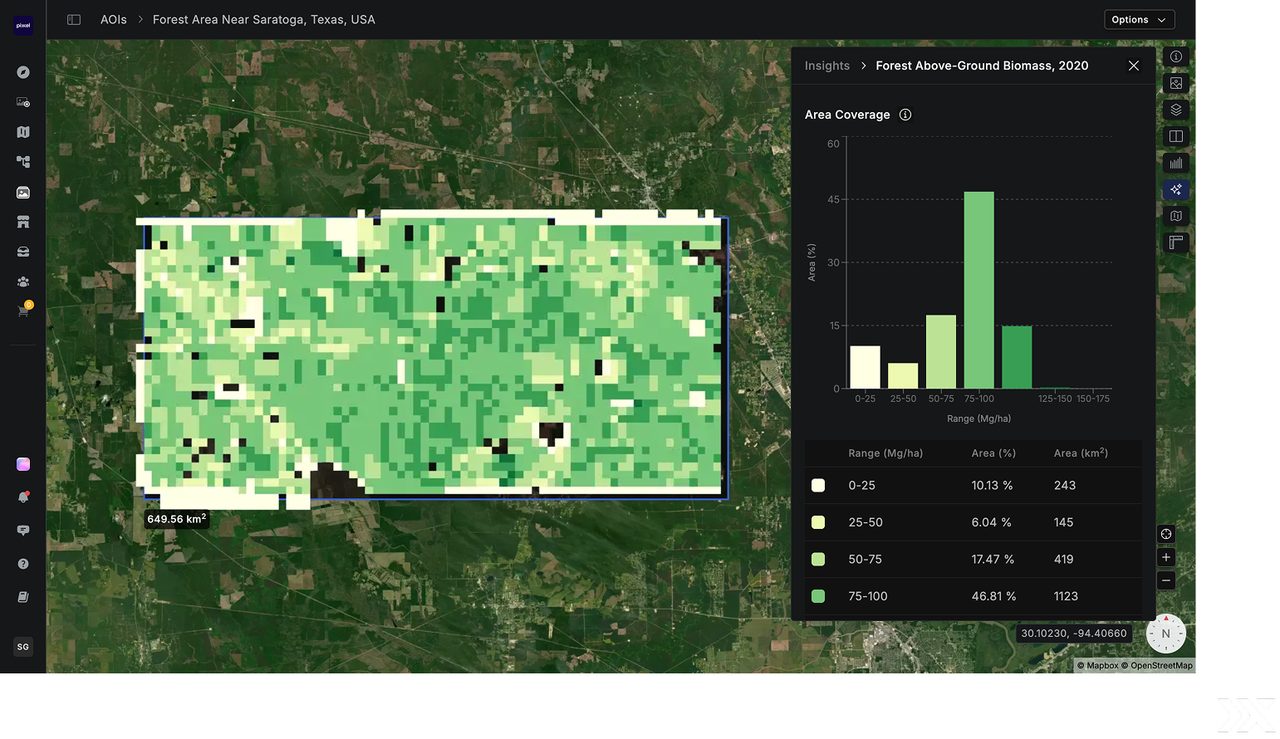Open the compass explore icon in sidebar

23,72
